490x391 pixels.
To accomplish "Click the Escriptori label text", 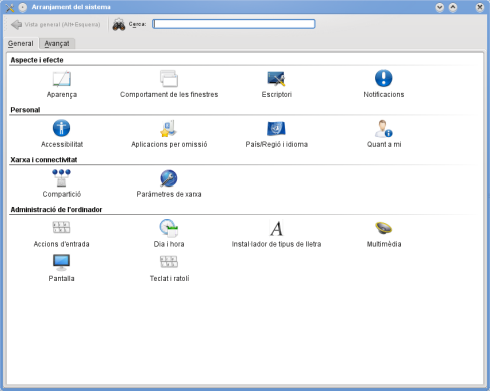I will (276, 95).
